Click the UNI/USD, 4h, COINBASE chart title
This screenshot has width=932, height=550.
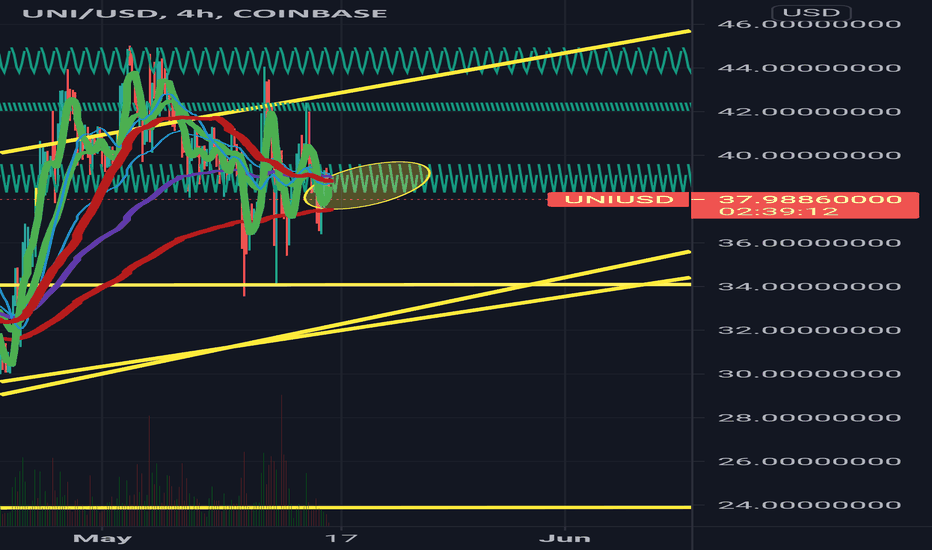[x=204, y=12]
